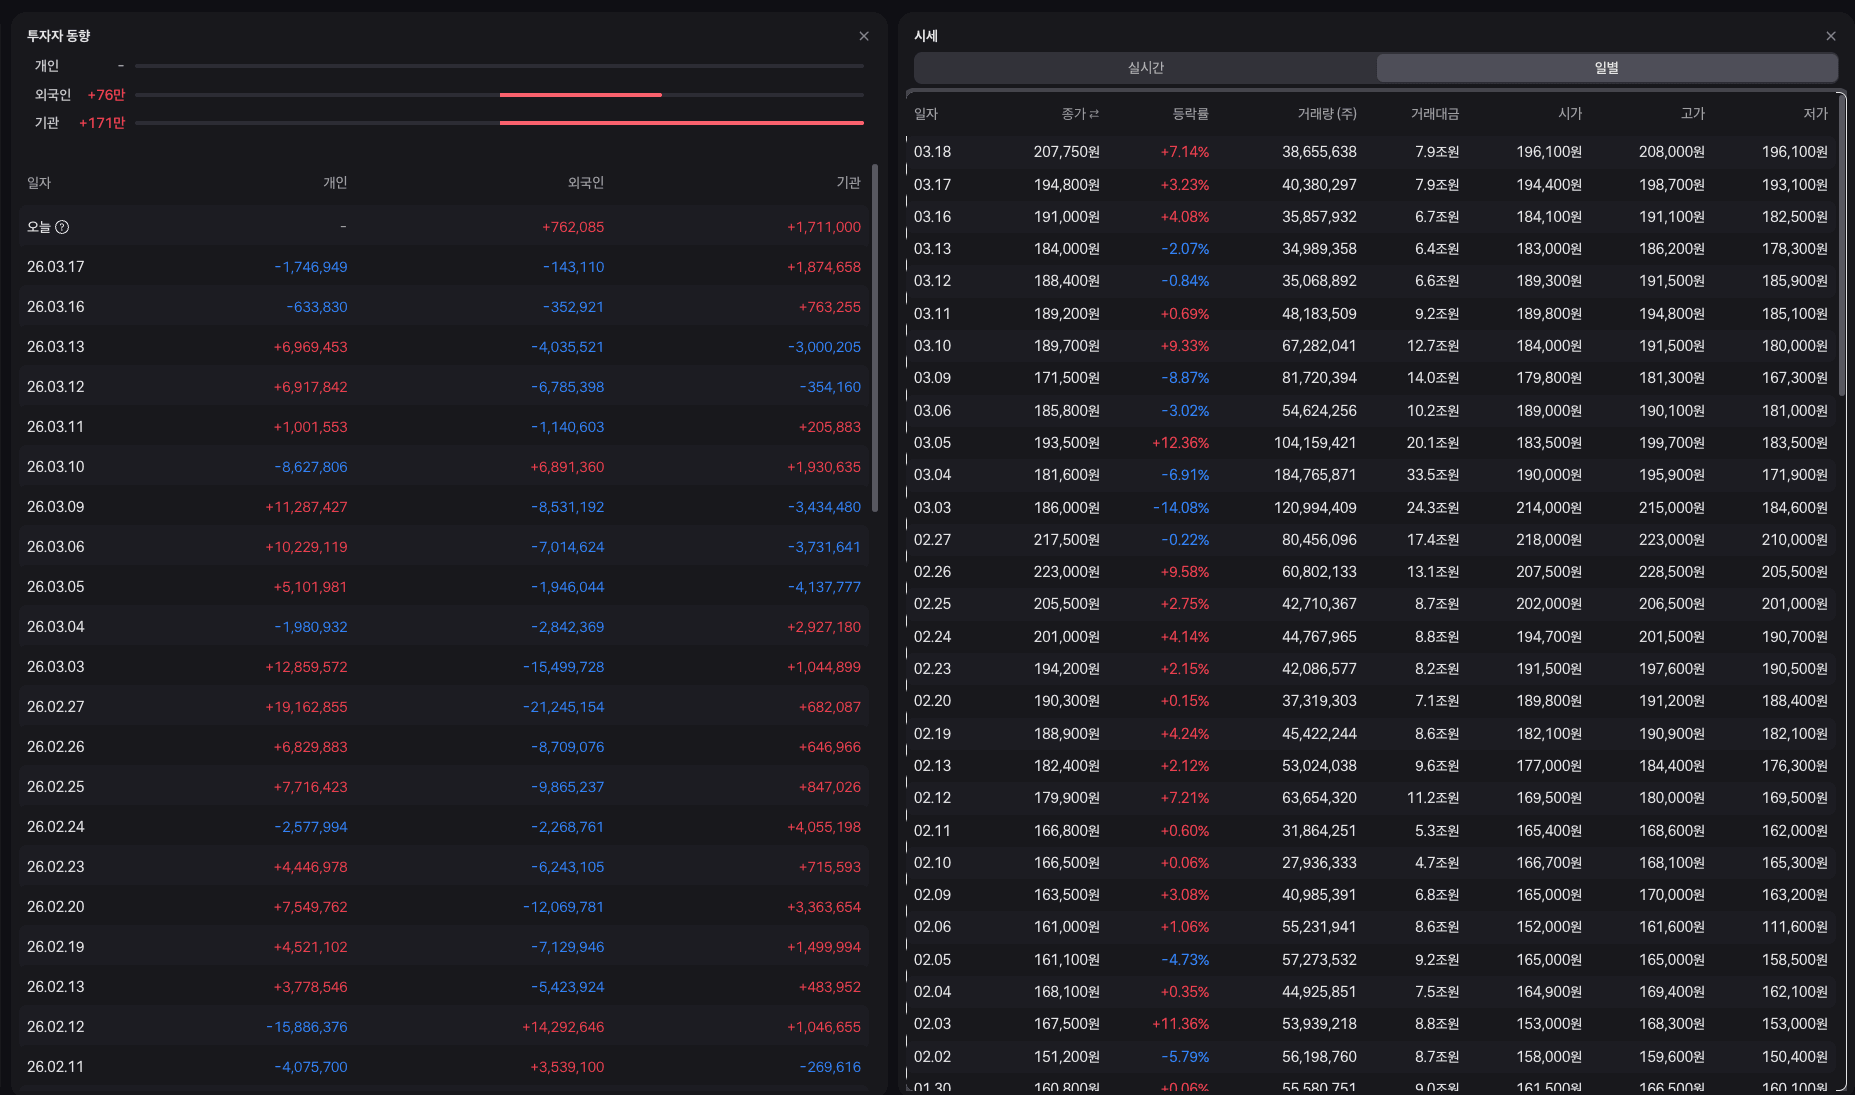Select the 26.03.17 investor row
Image resolution: width=1855 pixels, height=1095 pixels.
[x=444, y=267]
